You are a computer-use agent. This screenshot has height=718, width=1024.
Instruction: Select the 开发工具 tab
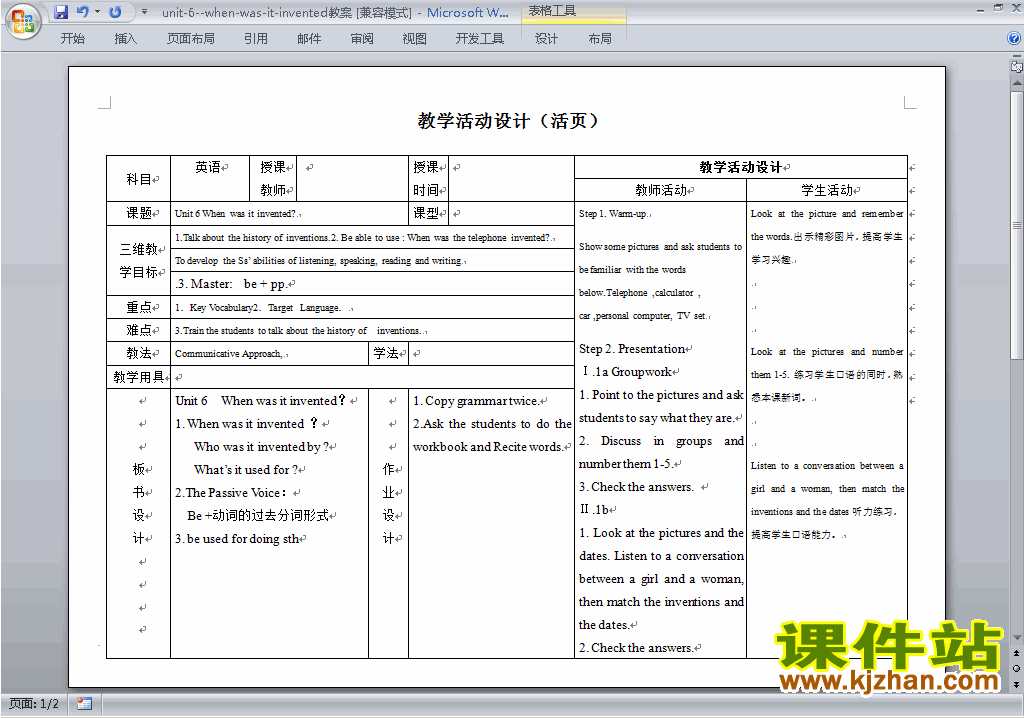[479, 39]
